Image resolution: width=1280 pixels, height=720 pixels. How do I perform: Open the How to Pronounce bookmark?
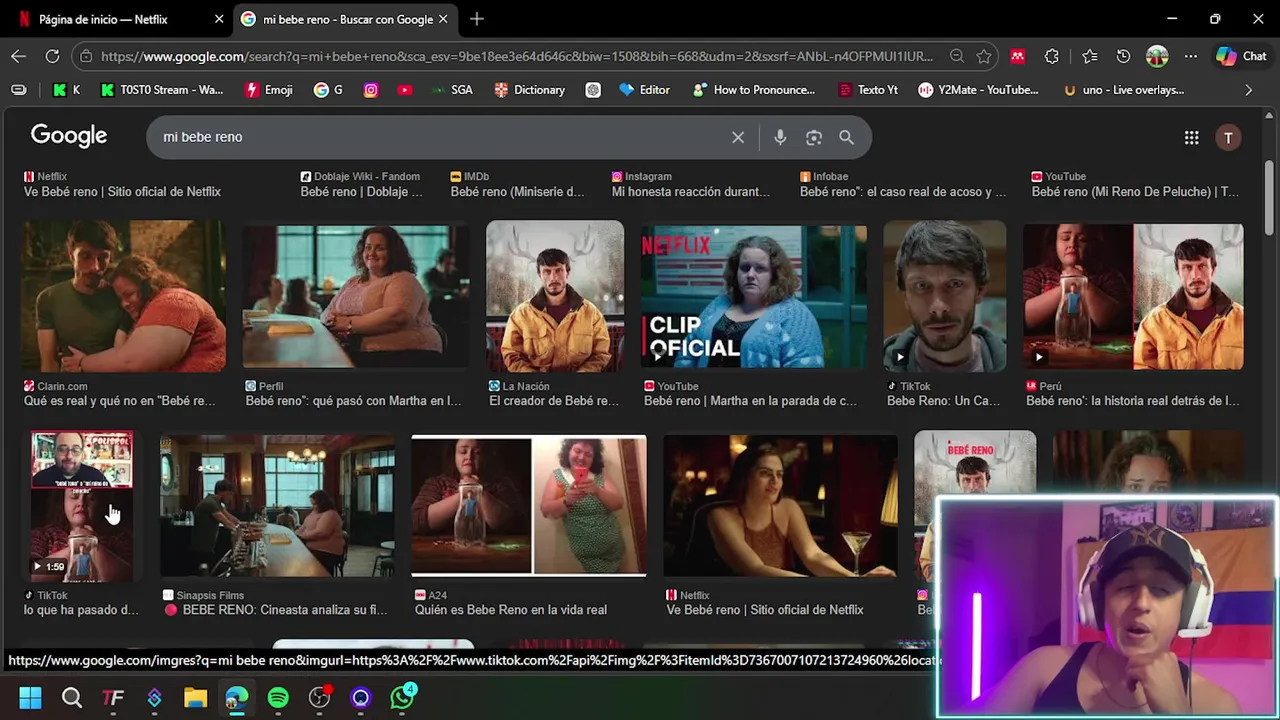pos(753,90)
